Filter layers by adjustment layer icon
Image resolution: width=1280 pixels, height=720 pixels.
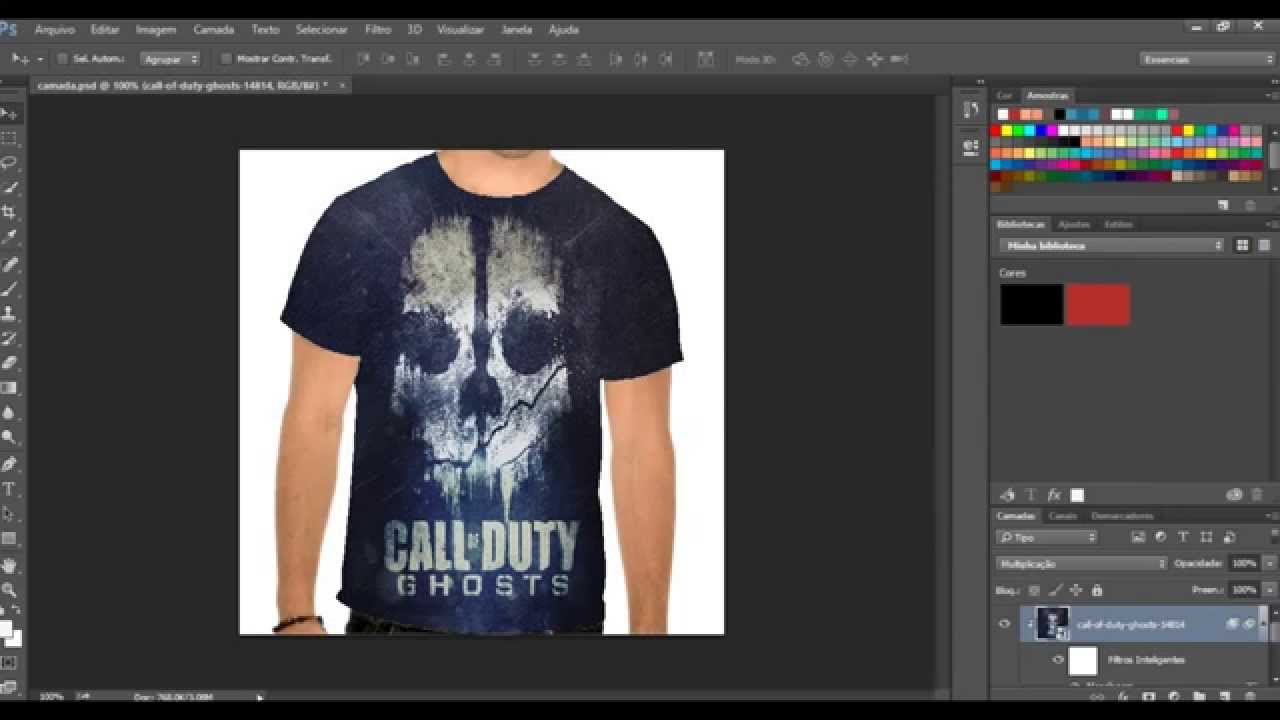click(1160, 537)
